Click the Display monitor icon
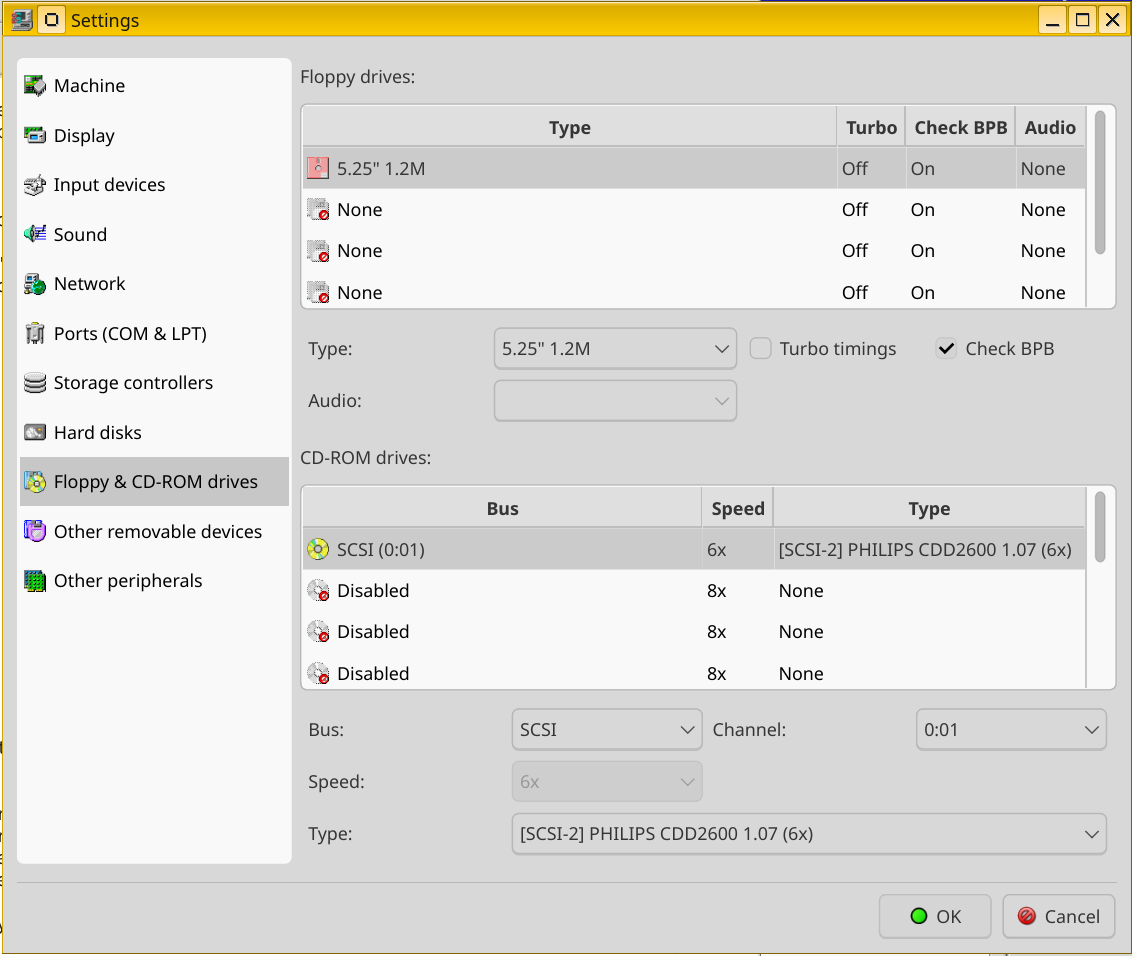The width and height of the screenshot is (1132, 956). [35, 136]
